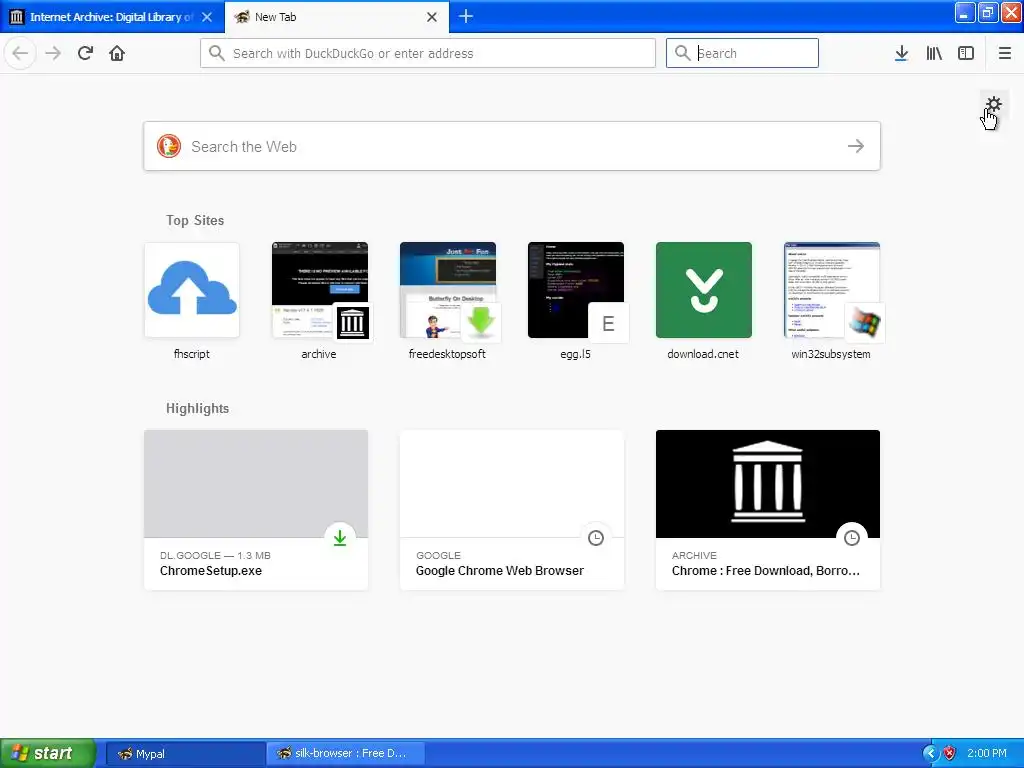The width and height of the screenshot is (1024, 768).
Task: Open Google Chrome Web Browser highlight
Action: [x=512, y=509]
